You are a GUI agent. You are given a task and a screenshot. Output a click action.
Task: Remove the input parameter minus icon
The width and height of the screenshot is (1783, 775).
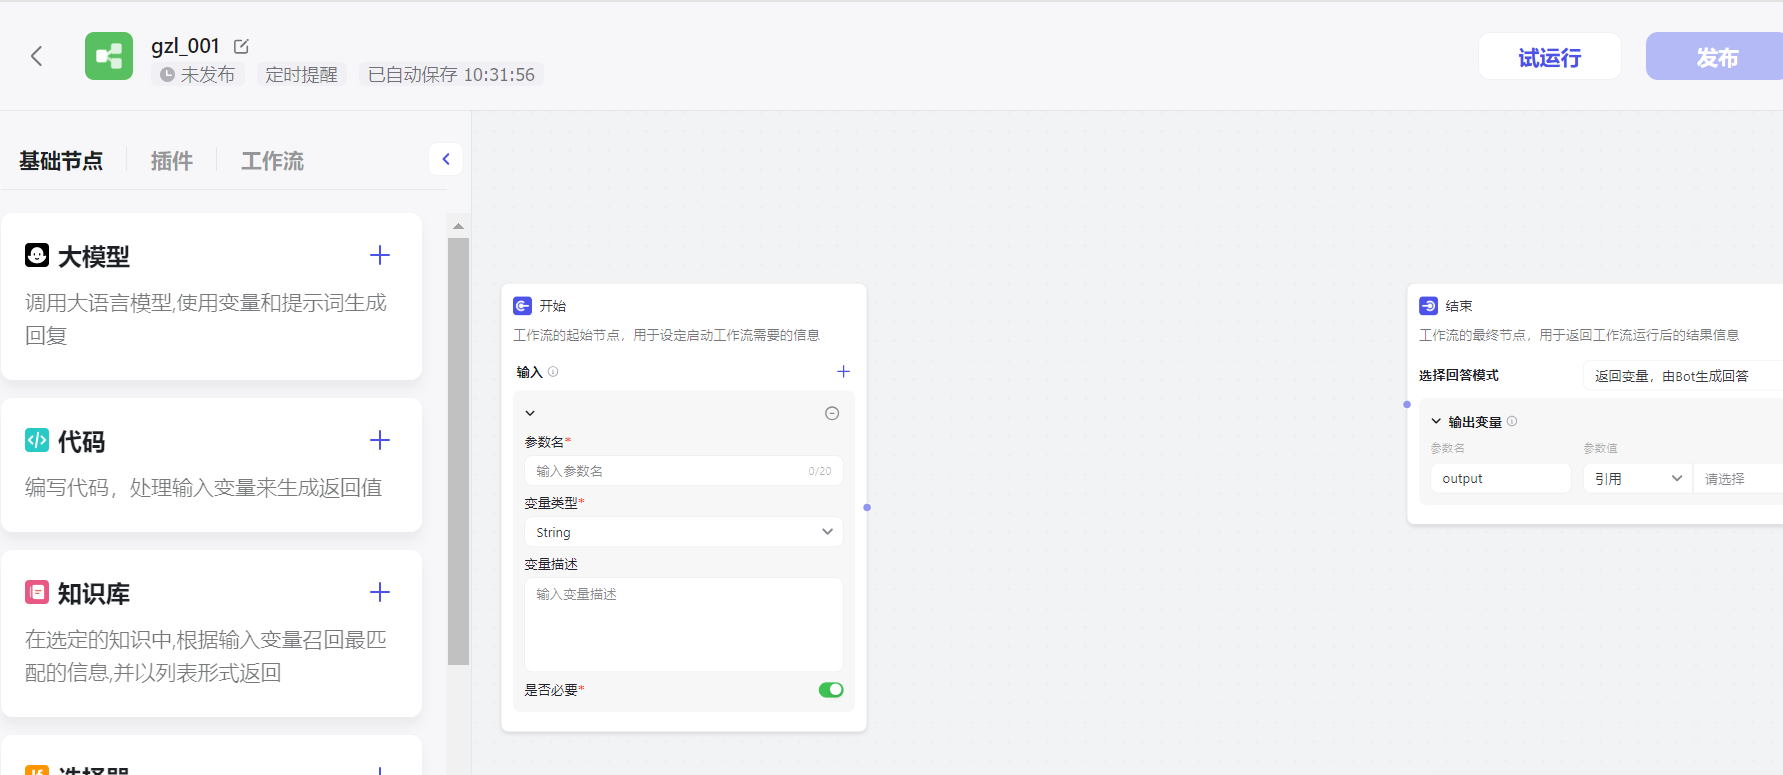point(832,413)
